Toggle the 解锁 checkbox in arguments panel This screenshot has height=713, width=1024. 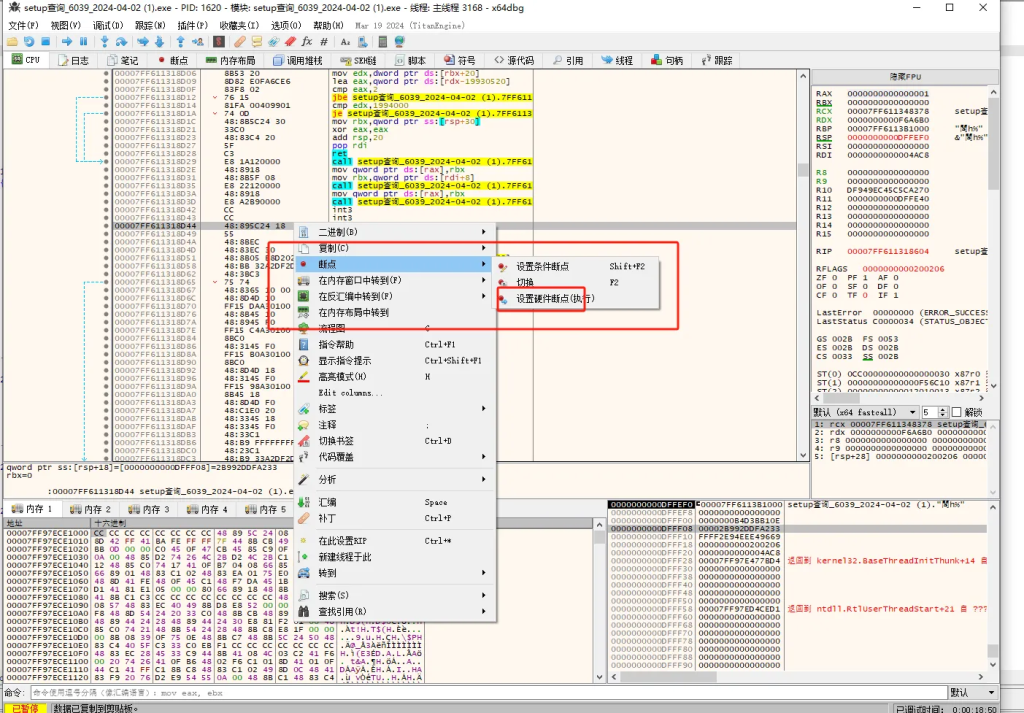click(x=957, y=412)
